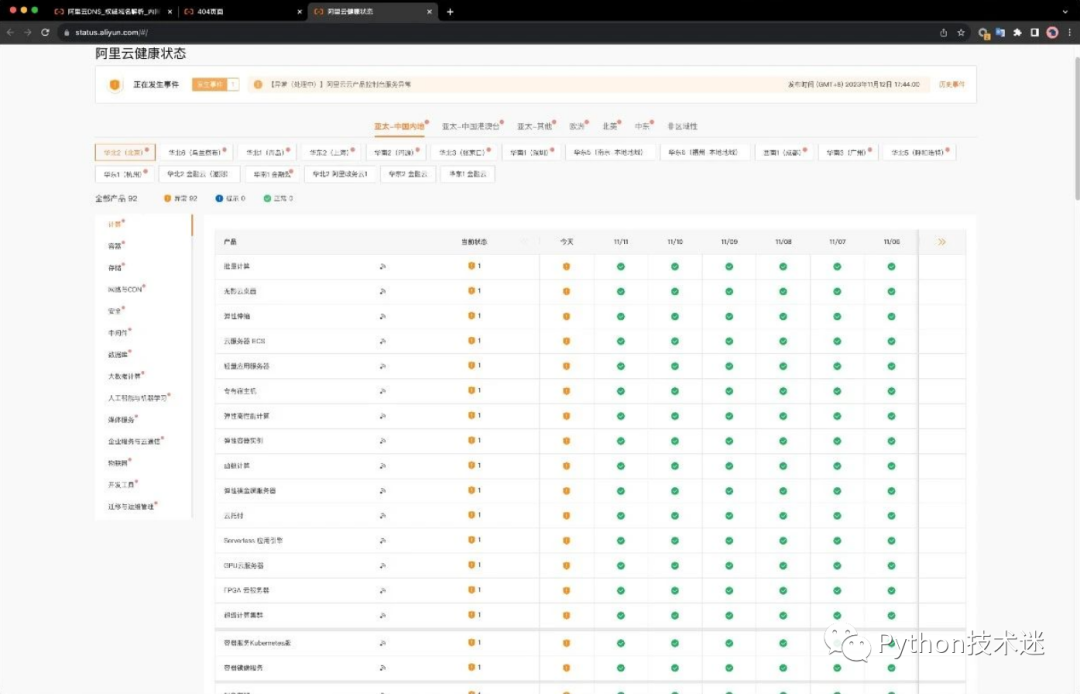Go back using the browser back arrow
Image resolution: width=1080 pixels, height=694 pixels.
pos(10,32)
